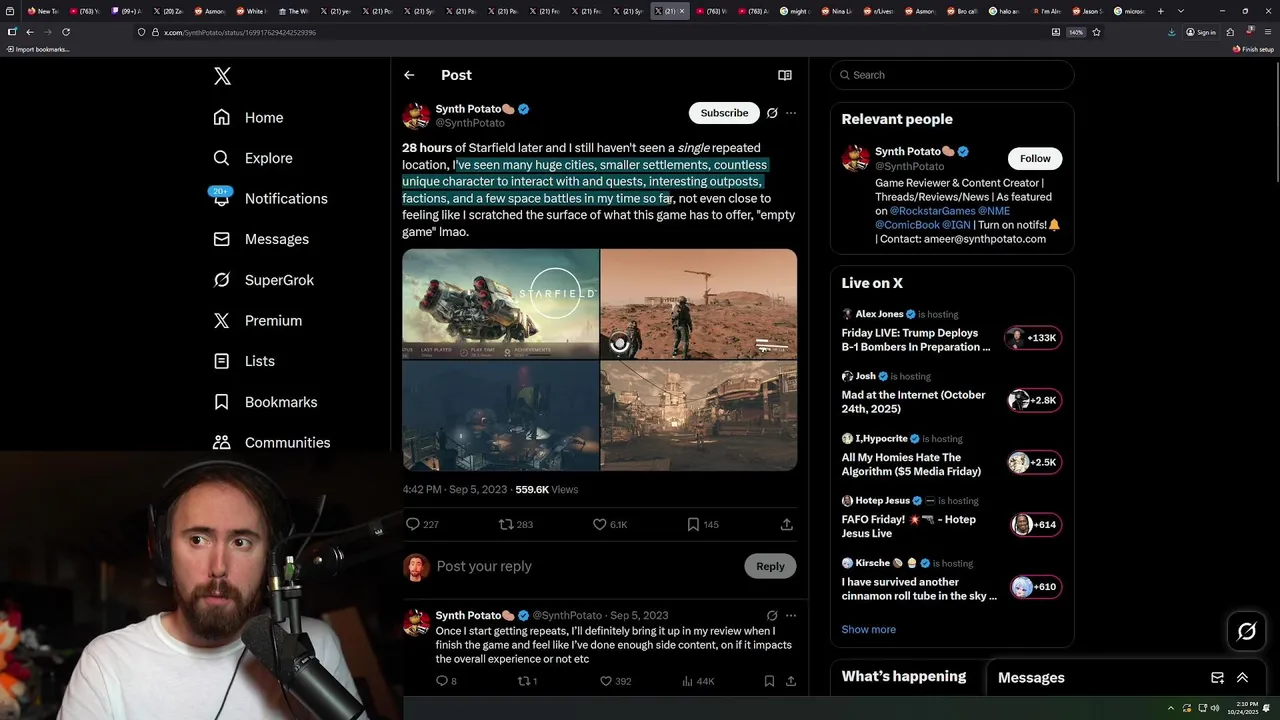Bookmark this page with star icon

tap(1096, 32)
